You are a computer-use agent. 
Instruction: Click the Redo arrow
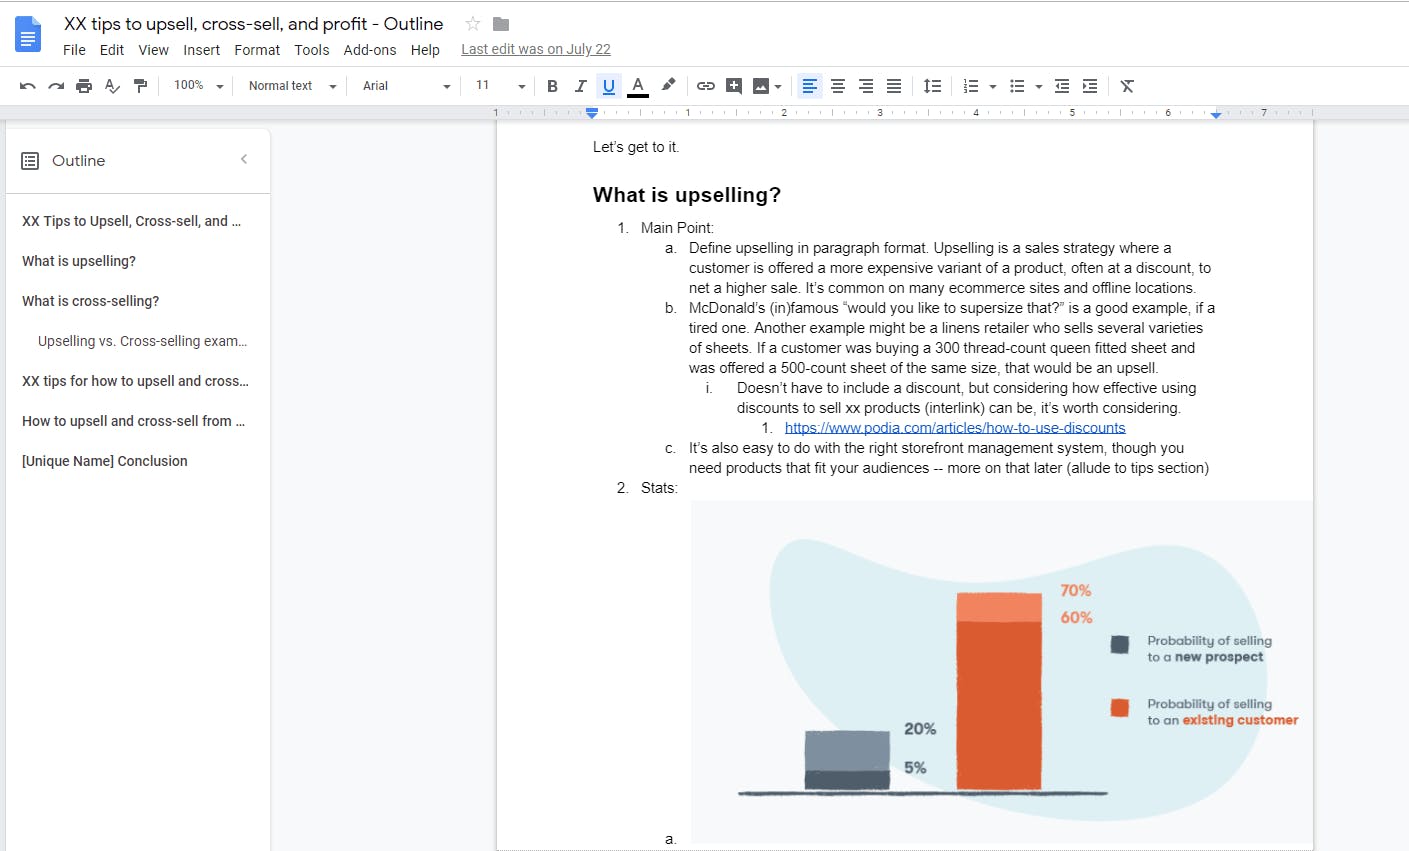pos(56,86)
